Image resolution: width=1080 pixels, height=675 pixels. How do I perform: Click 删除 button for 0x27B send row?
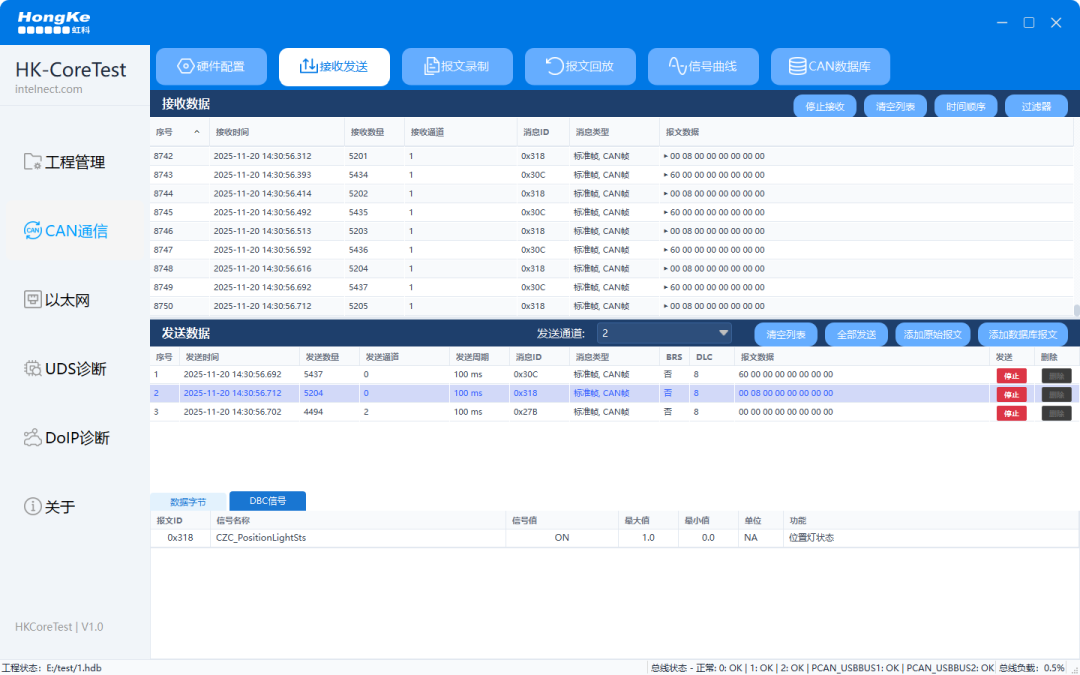[1056, 413]
